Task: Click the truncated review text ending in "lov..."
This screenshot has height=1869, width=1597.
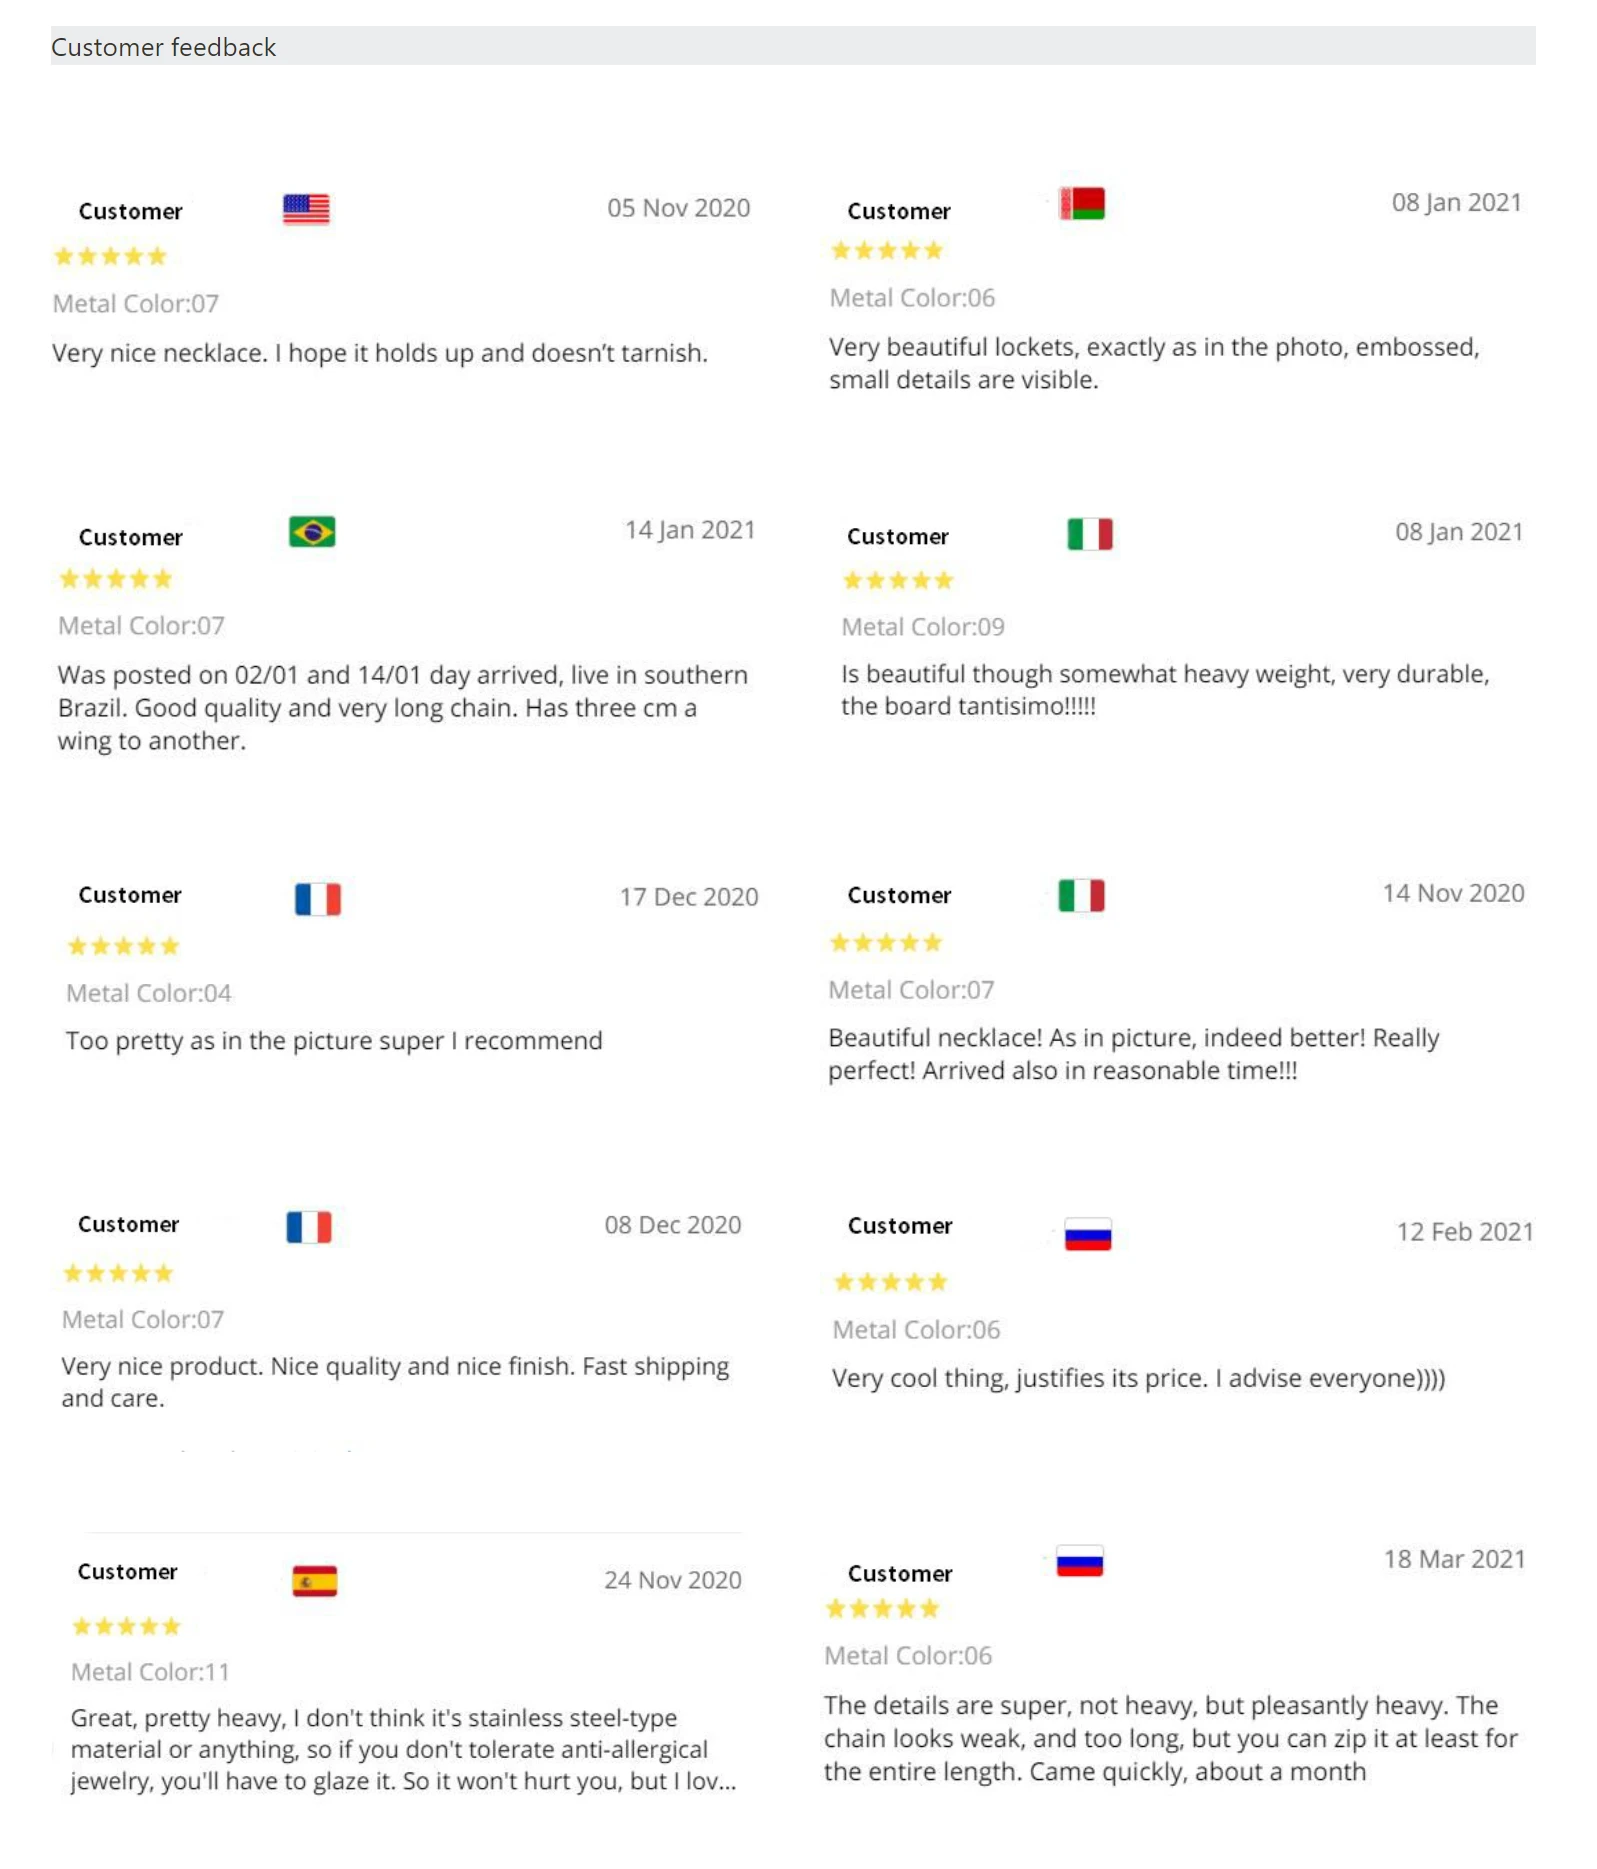Action: [402, 1749]
